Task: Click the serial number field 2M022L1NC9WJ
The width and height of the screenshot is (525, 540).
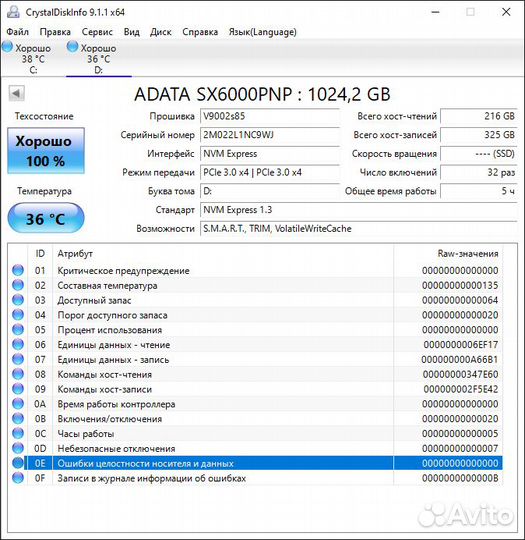Action: click(x=270, y=135)
